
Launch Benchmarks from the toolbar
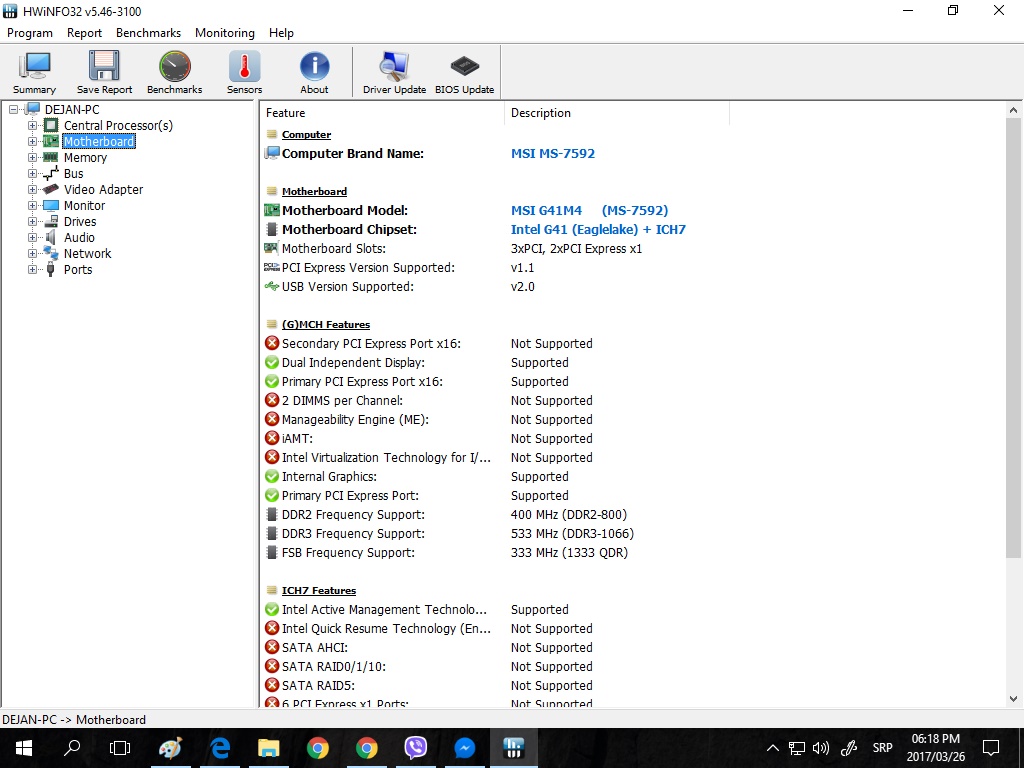pyautogui.click(x=174, y=72)
